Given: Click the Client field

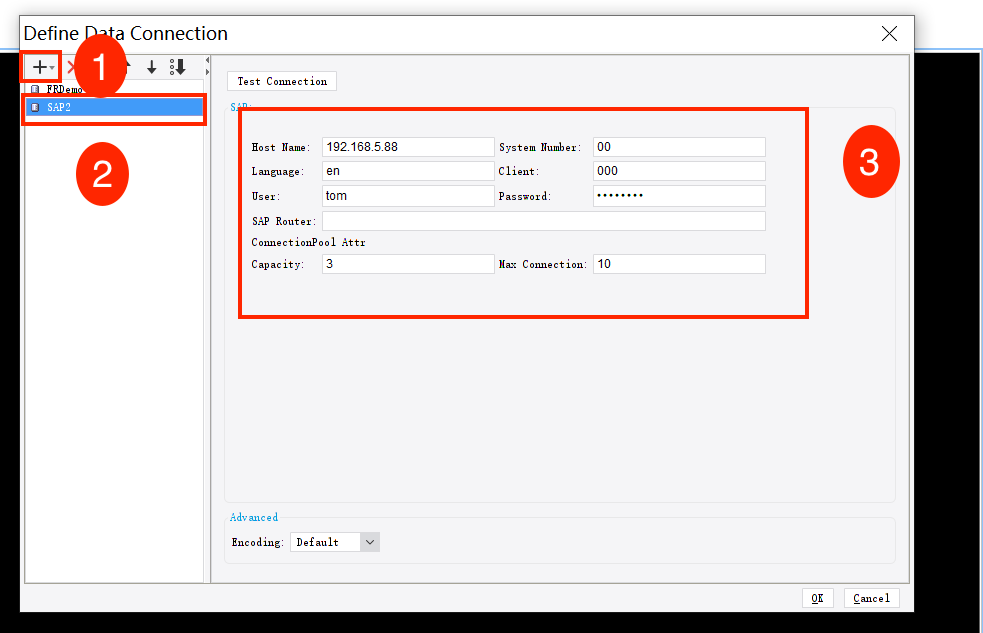Looking at the screenshot, I should click(x=679, y=171).
